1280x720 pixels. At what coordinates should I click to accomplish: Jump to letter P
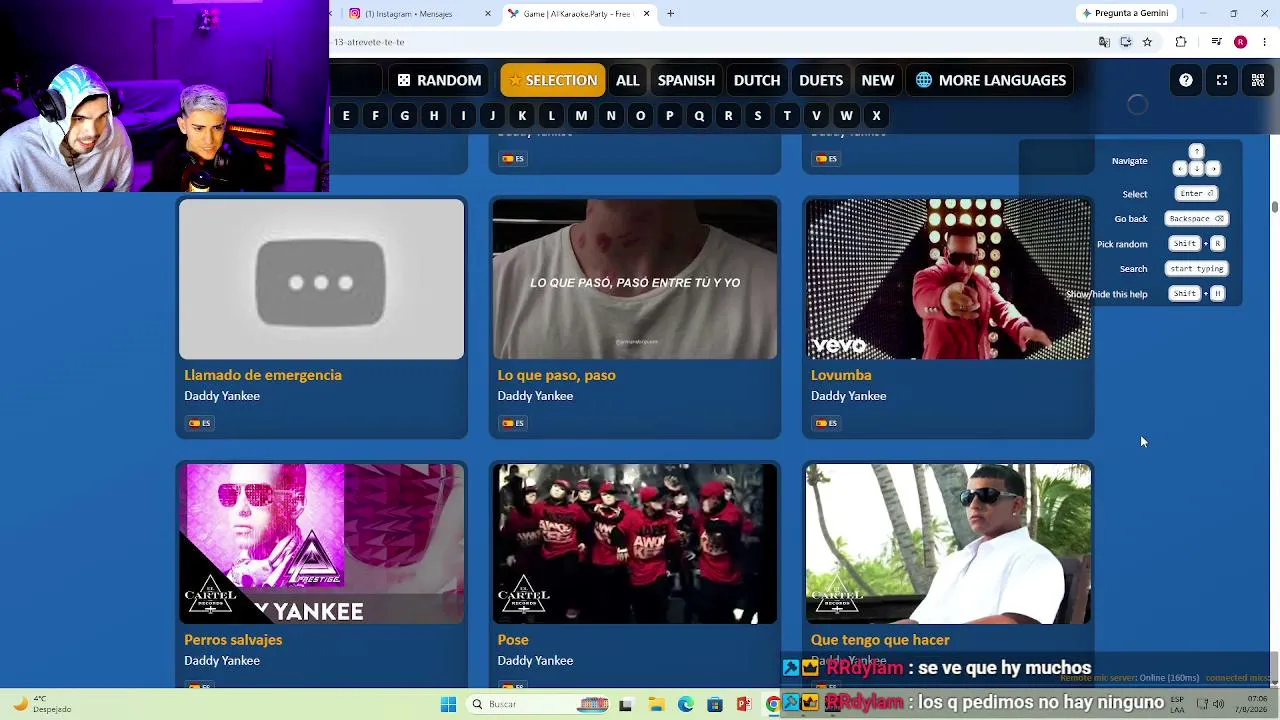(x=670, y=116)
